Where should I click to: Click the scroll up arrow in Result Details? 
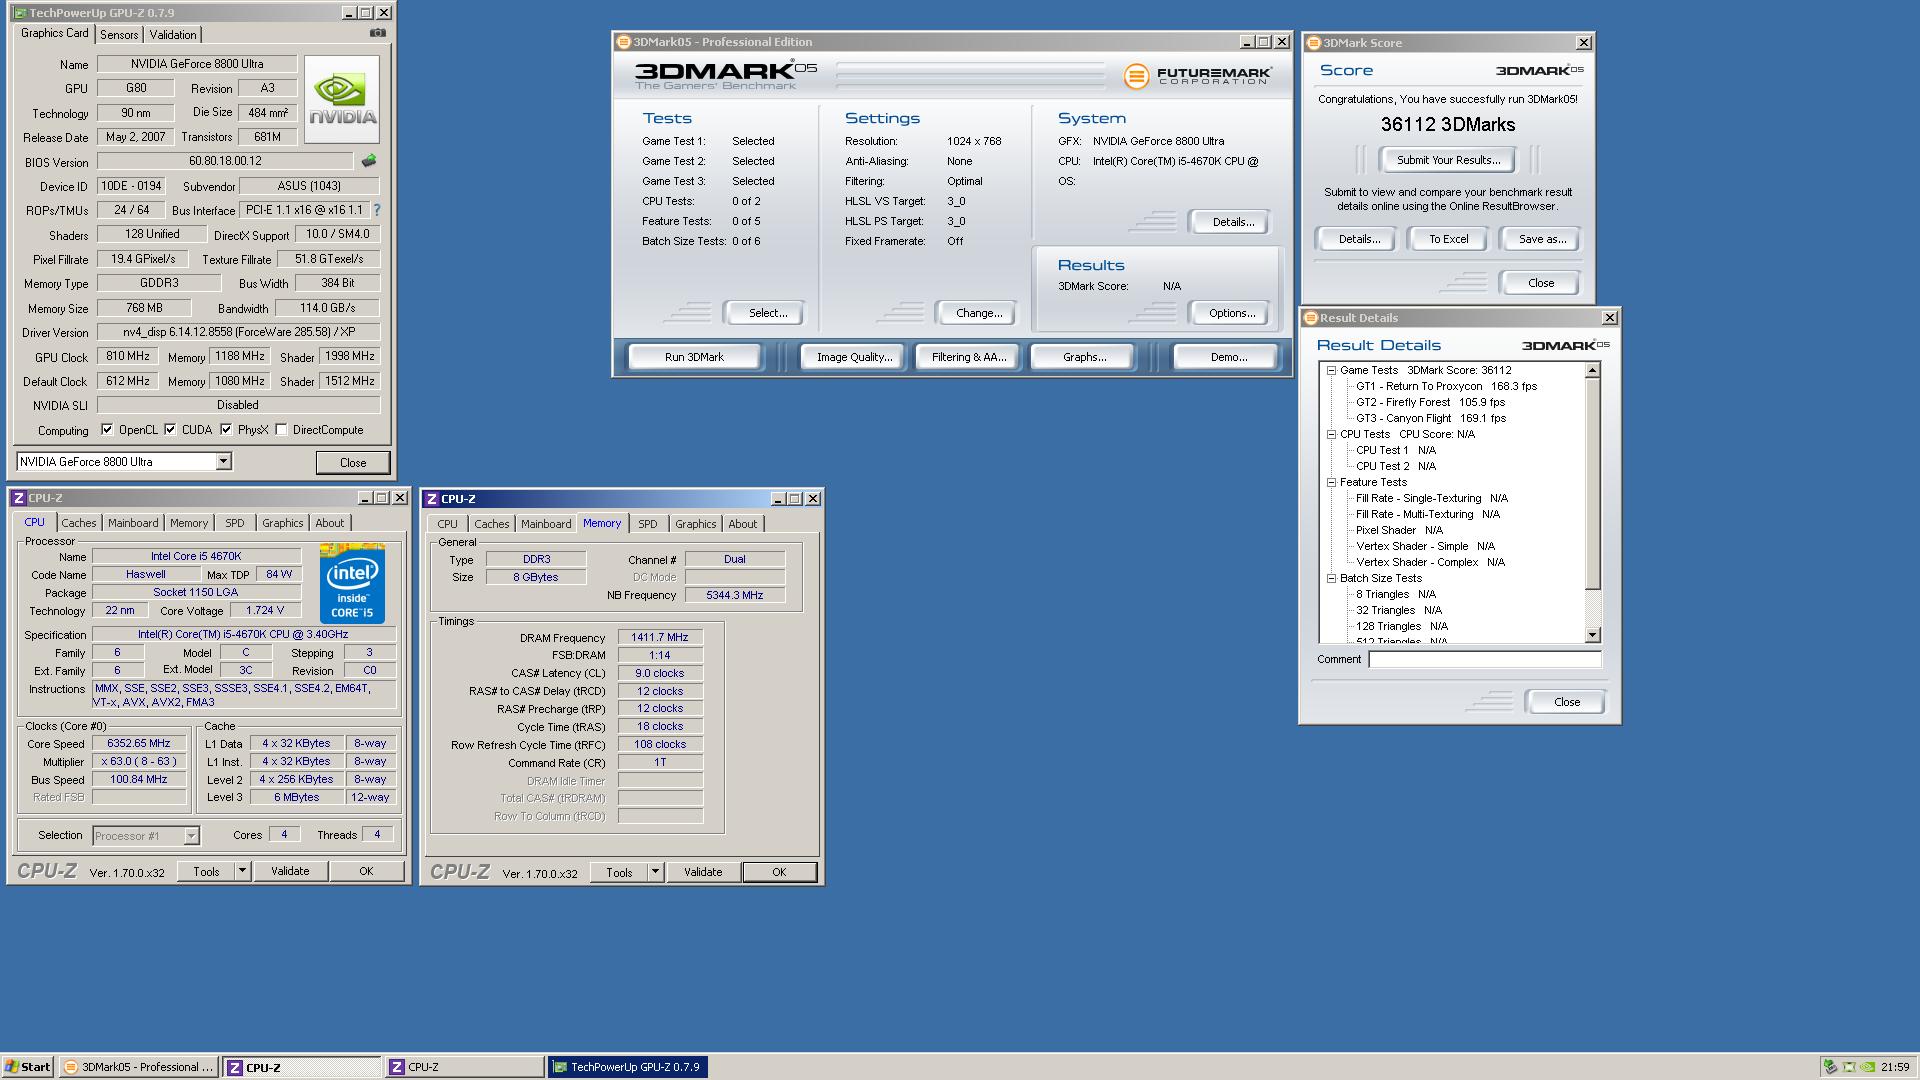pyautogui.click(x=1593, y=370)
